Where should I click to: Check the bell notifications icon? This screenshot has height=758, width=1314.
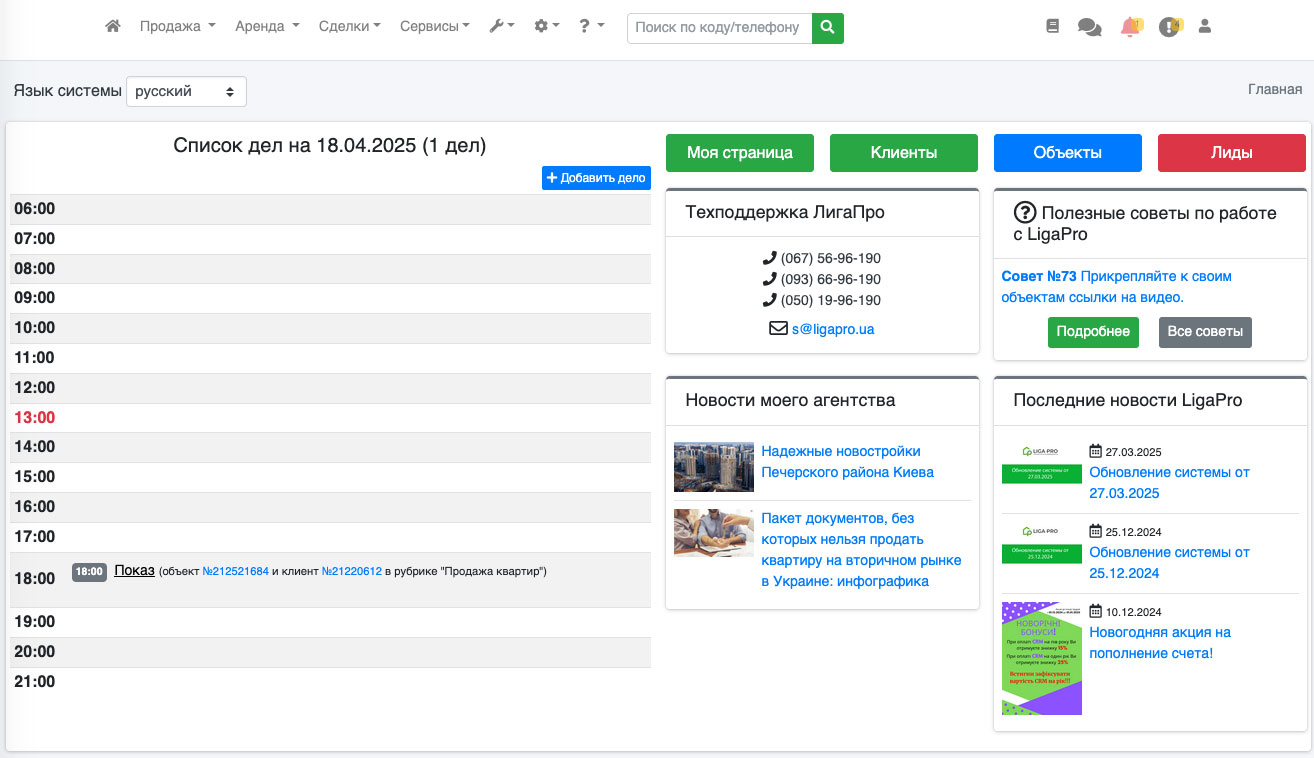pyautogui.click(x=1130, y=27)
